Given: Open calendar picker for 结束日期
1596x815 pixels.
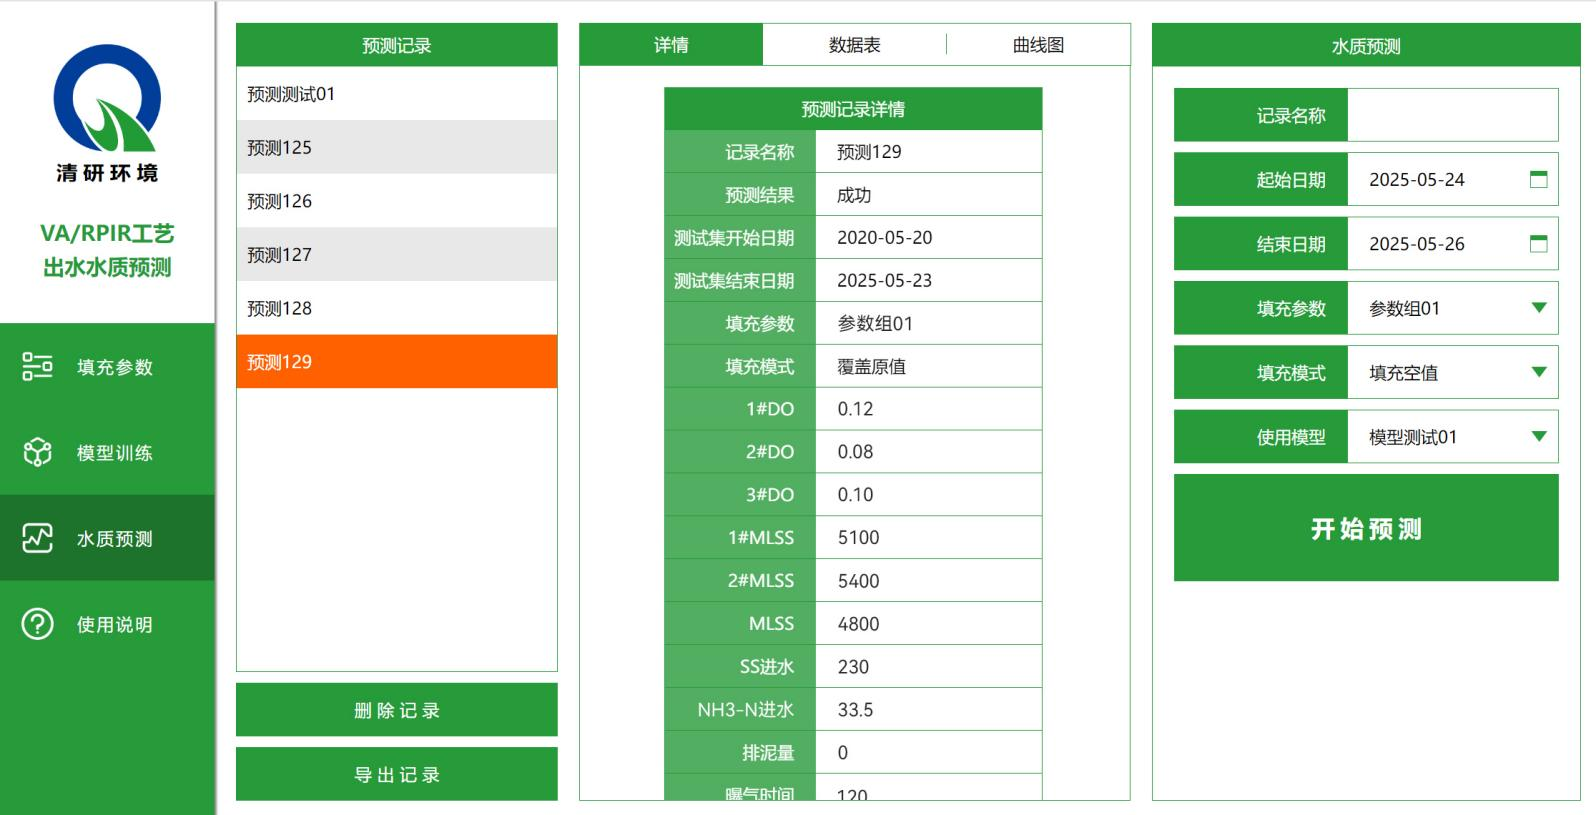Looking at the screenshot, I should [1538, 244].
